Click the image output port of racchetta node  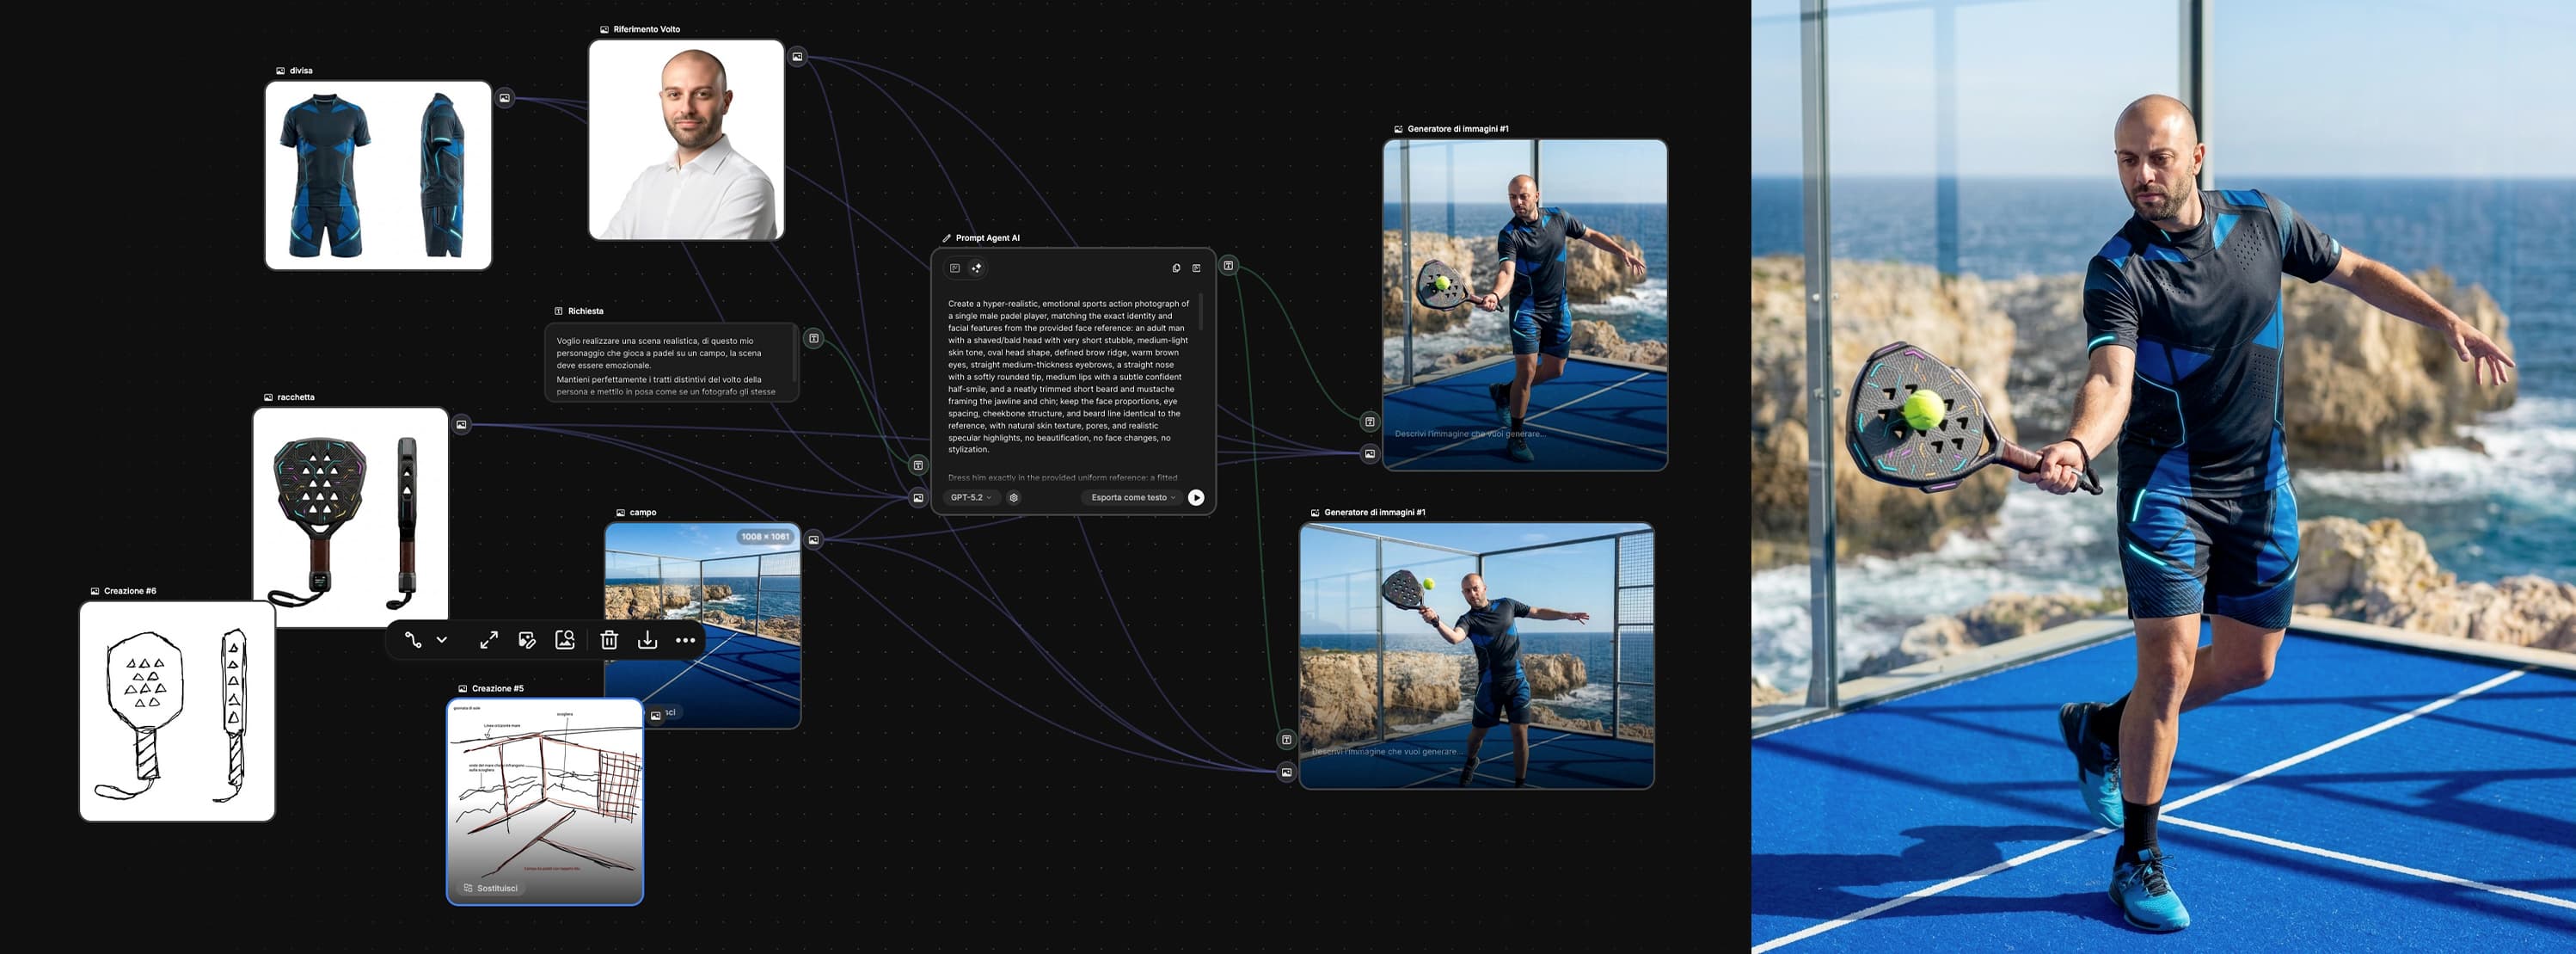tap(461, 425)
